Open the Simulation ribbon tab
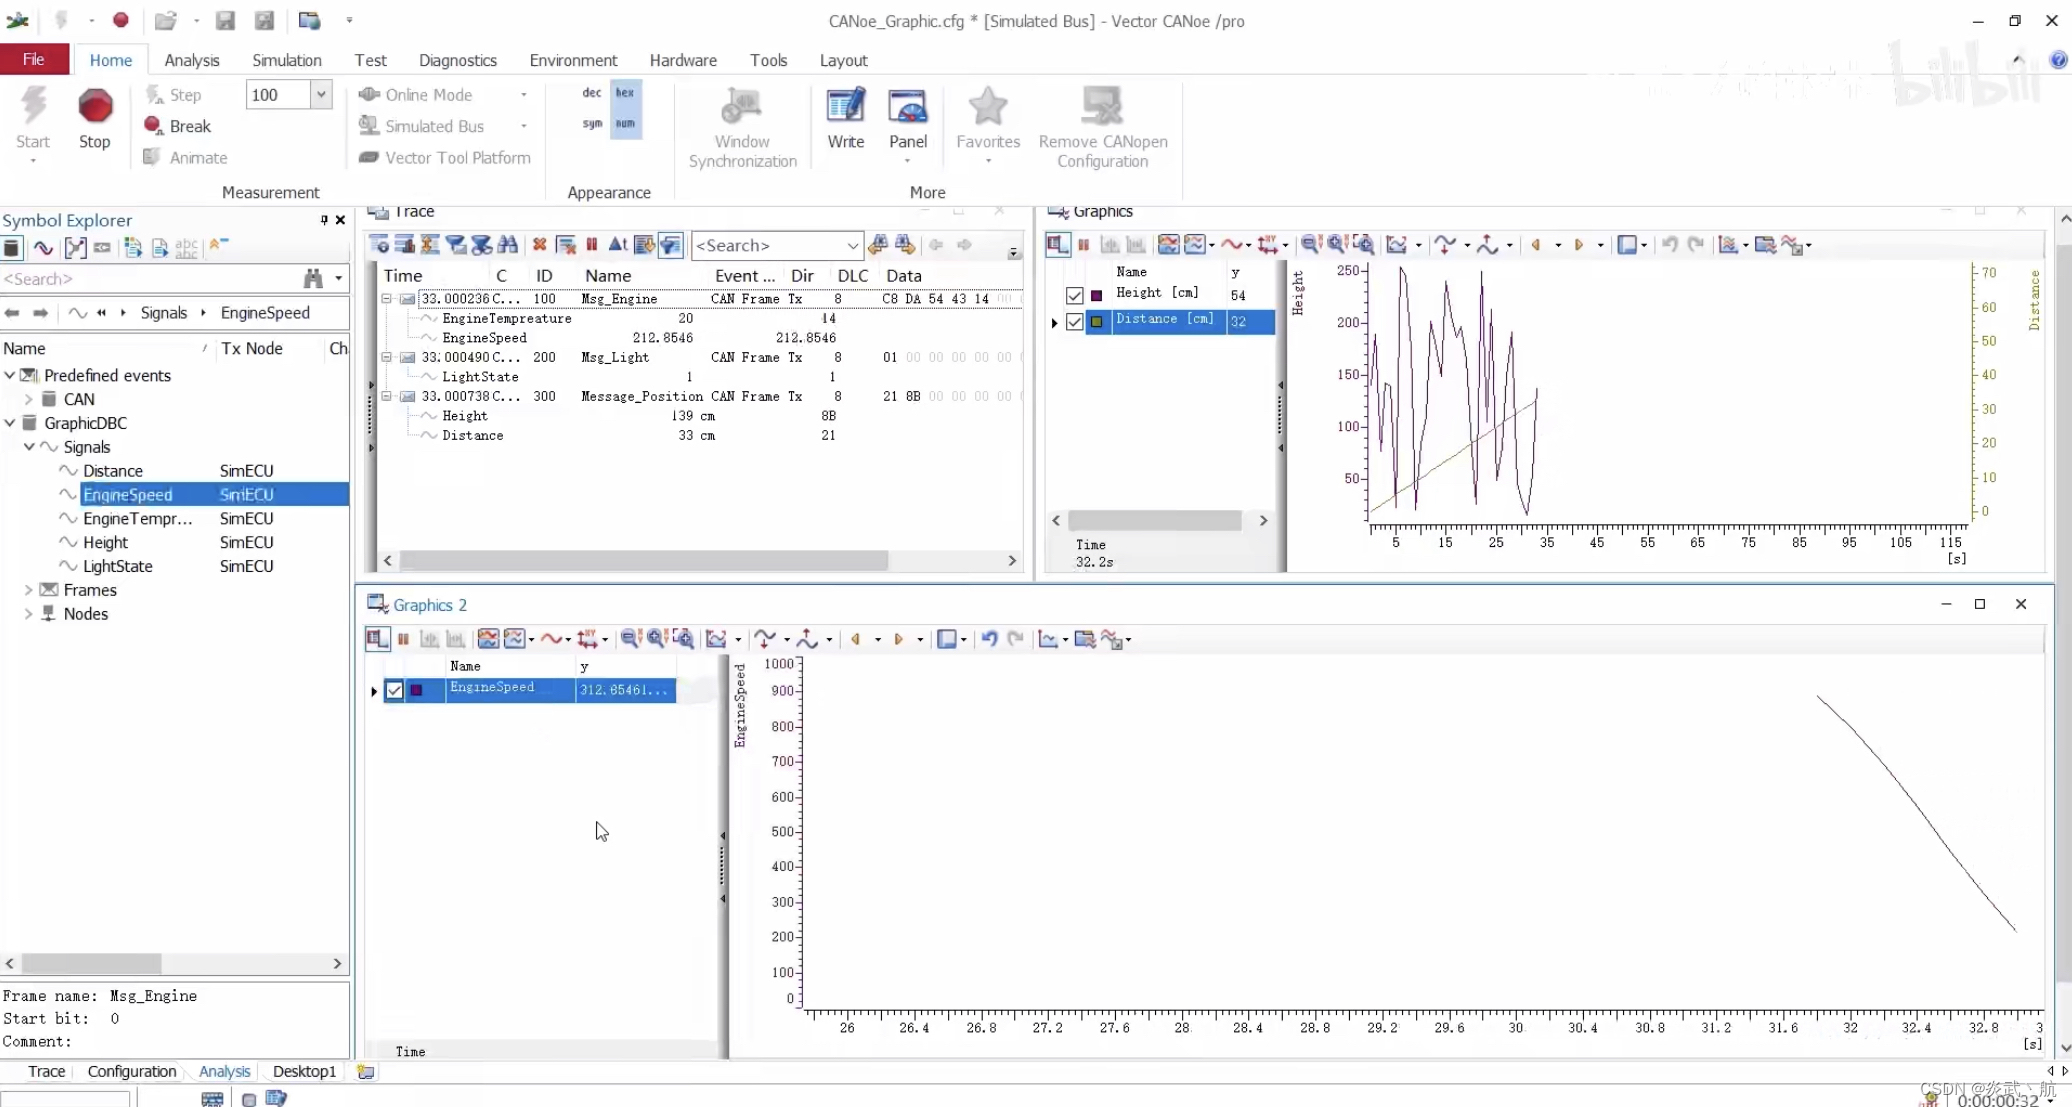Screen dimensions: 2072x1107 click(287, 60)
